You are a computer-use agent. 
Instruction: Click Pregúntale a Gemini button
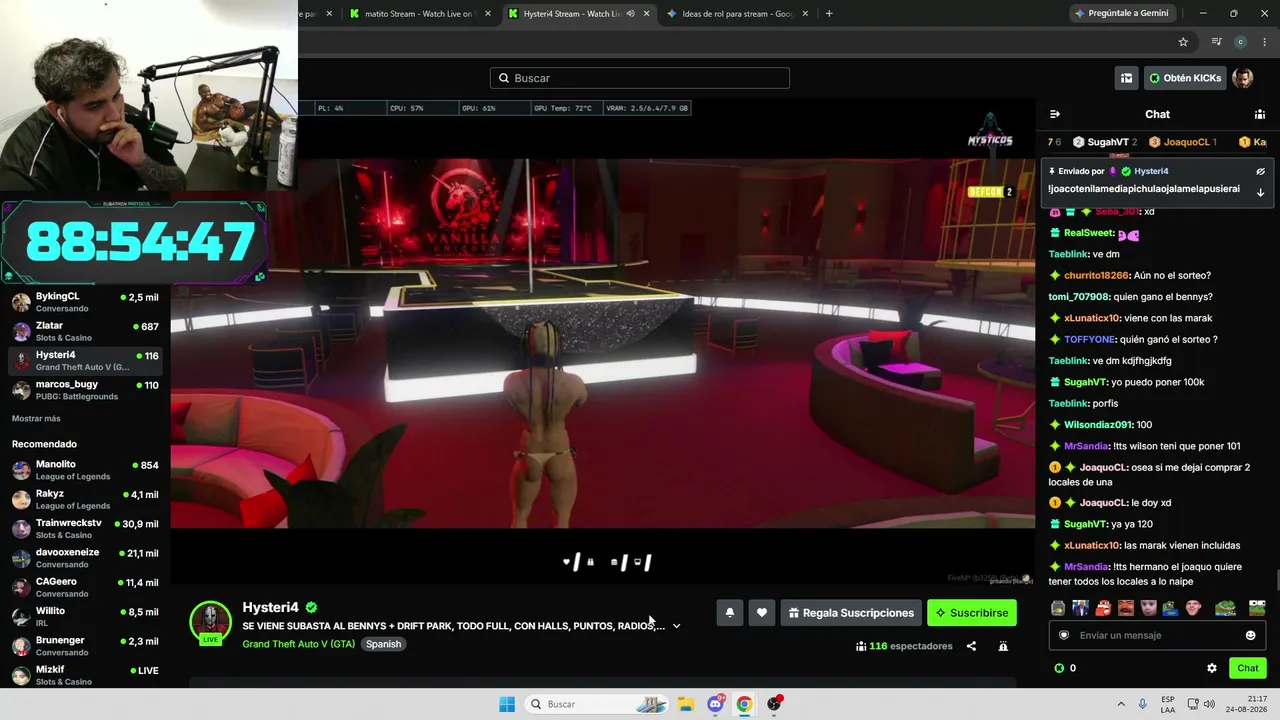[1121, 14]
